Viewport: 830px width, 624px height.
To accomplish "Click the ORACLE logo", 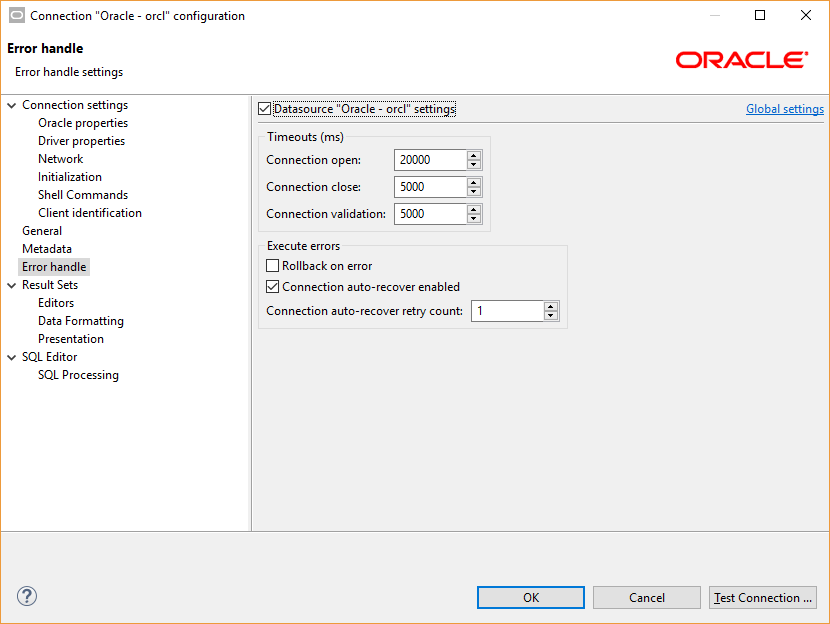I will [x=741, y=60].
